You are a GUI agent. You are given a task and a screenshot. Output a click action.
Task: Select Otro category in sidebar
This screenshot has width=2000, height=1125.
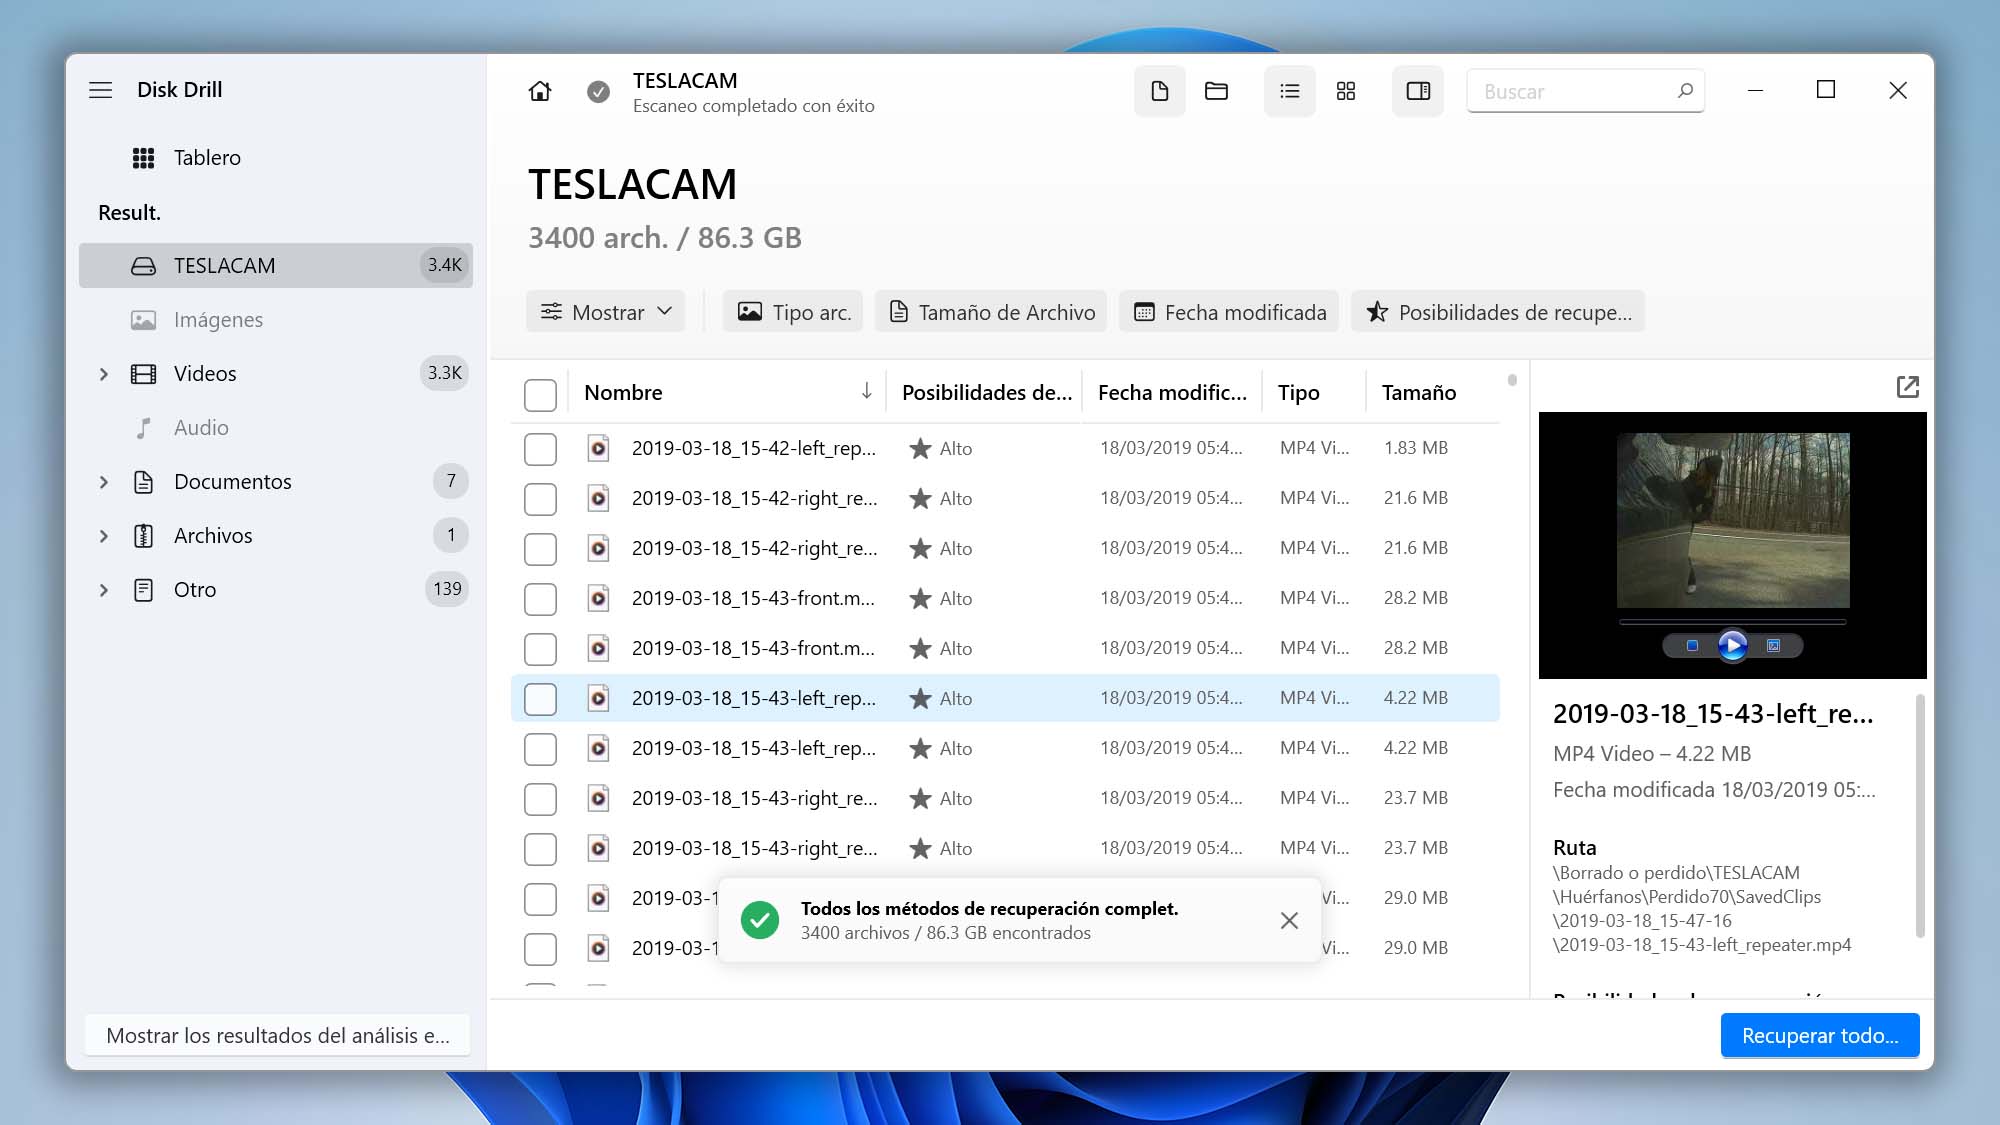[275, 590]
